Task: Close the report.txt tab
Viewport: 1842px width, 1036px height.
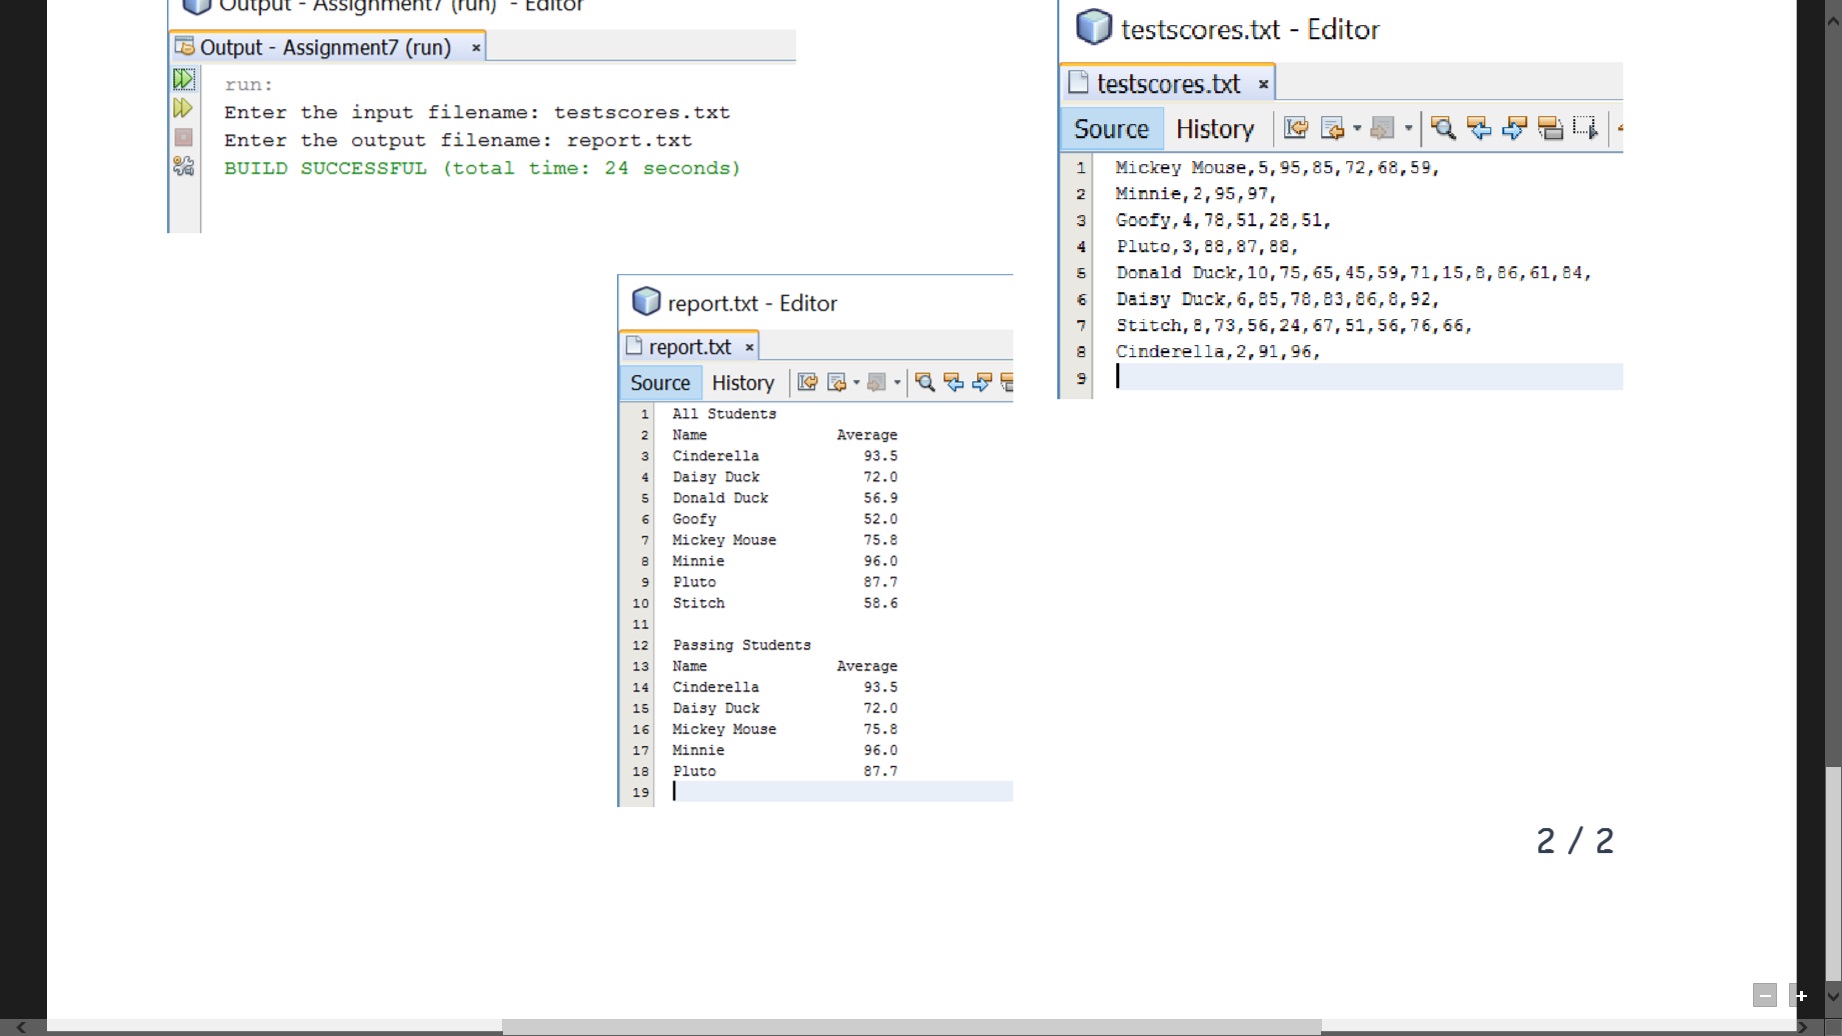Action: 749,347
